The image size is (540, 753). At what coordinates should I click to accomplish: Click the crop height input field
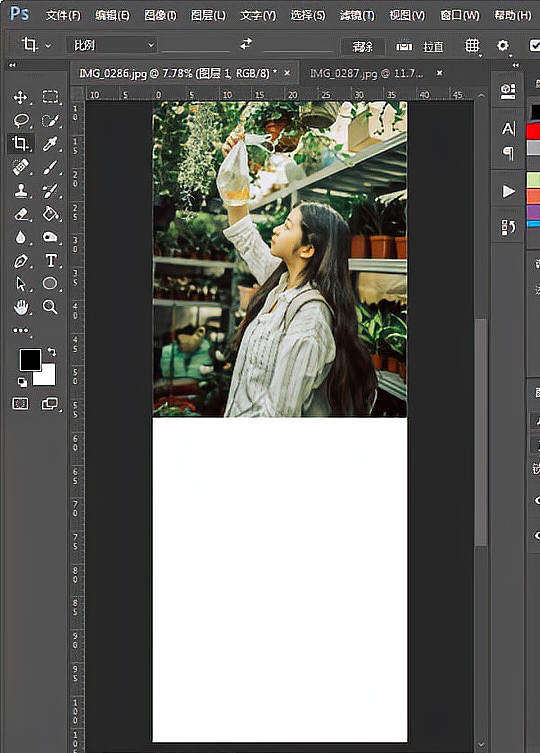(x=297, y=45)
